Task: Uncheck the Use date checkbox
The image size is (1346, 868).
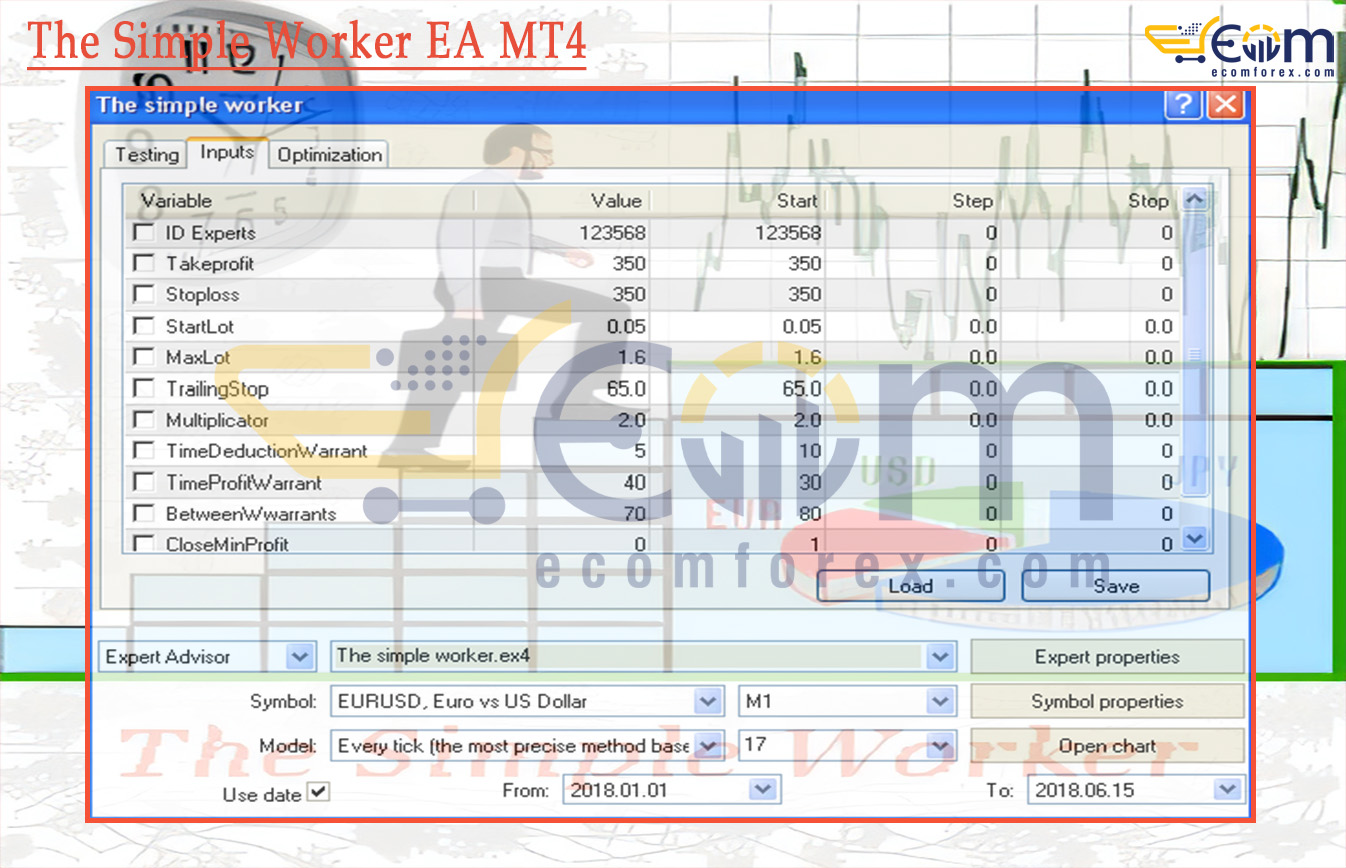Action: [x=318, y=791]
